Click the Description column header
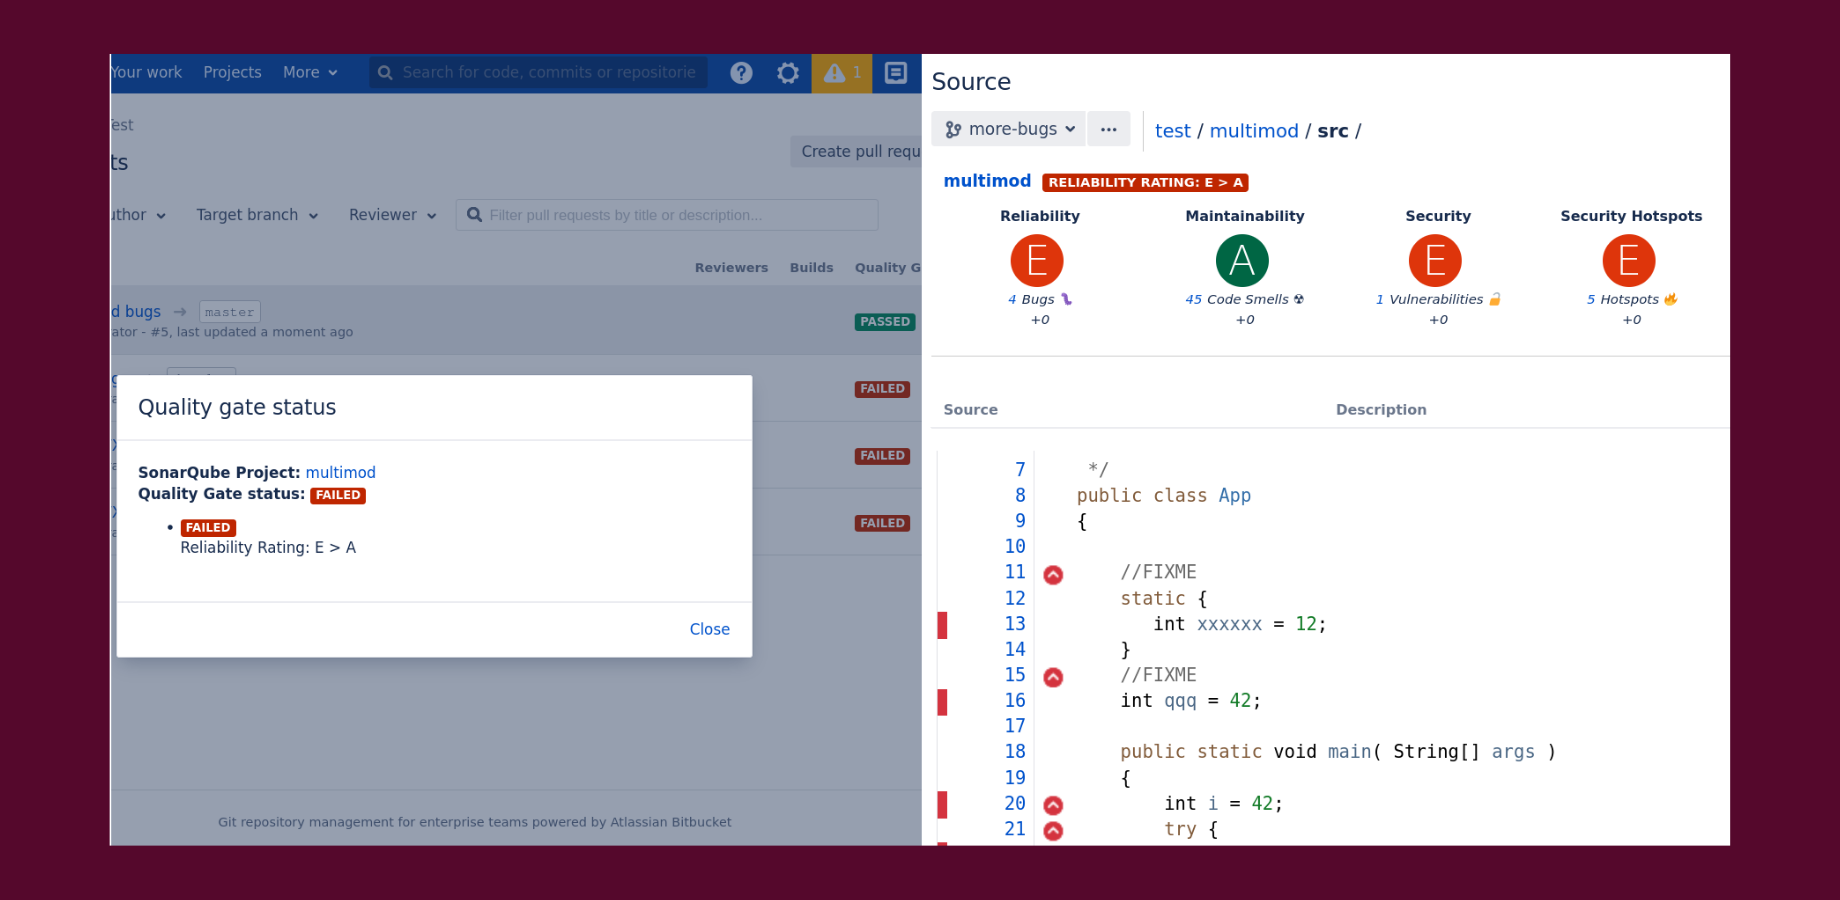Viewport: 1840px width, 900px height. [1381, 410]
